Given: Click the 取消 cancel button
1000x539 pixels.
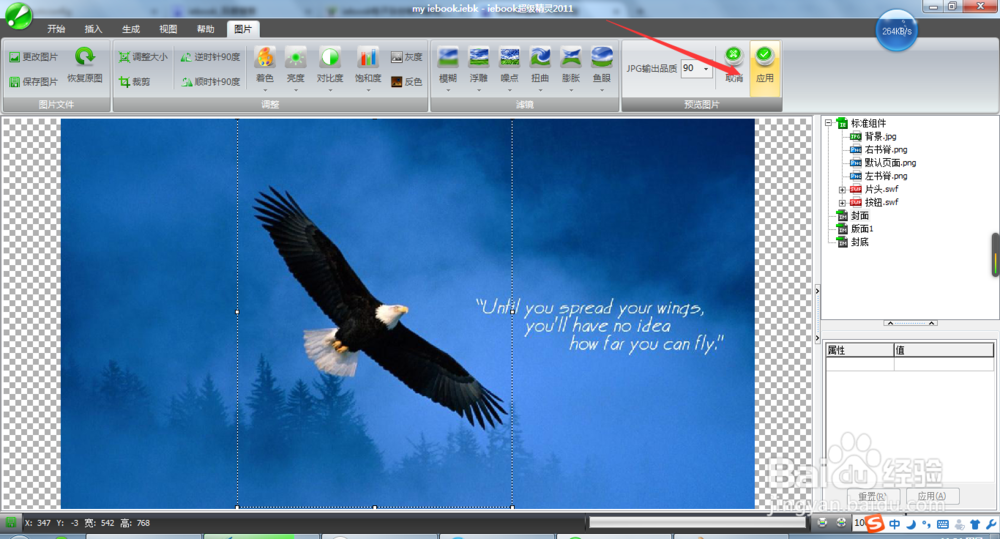Looking at the screenshot, I should pos(733,65).
